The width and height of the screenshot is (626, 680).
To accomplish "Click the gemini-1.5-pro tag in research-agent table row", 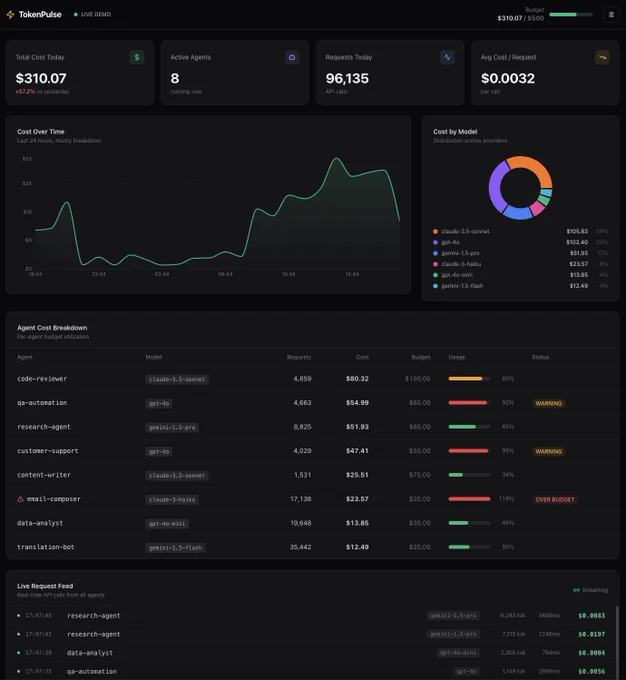I will click(x=172, y=427).
